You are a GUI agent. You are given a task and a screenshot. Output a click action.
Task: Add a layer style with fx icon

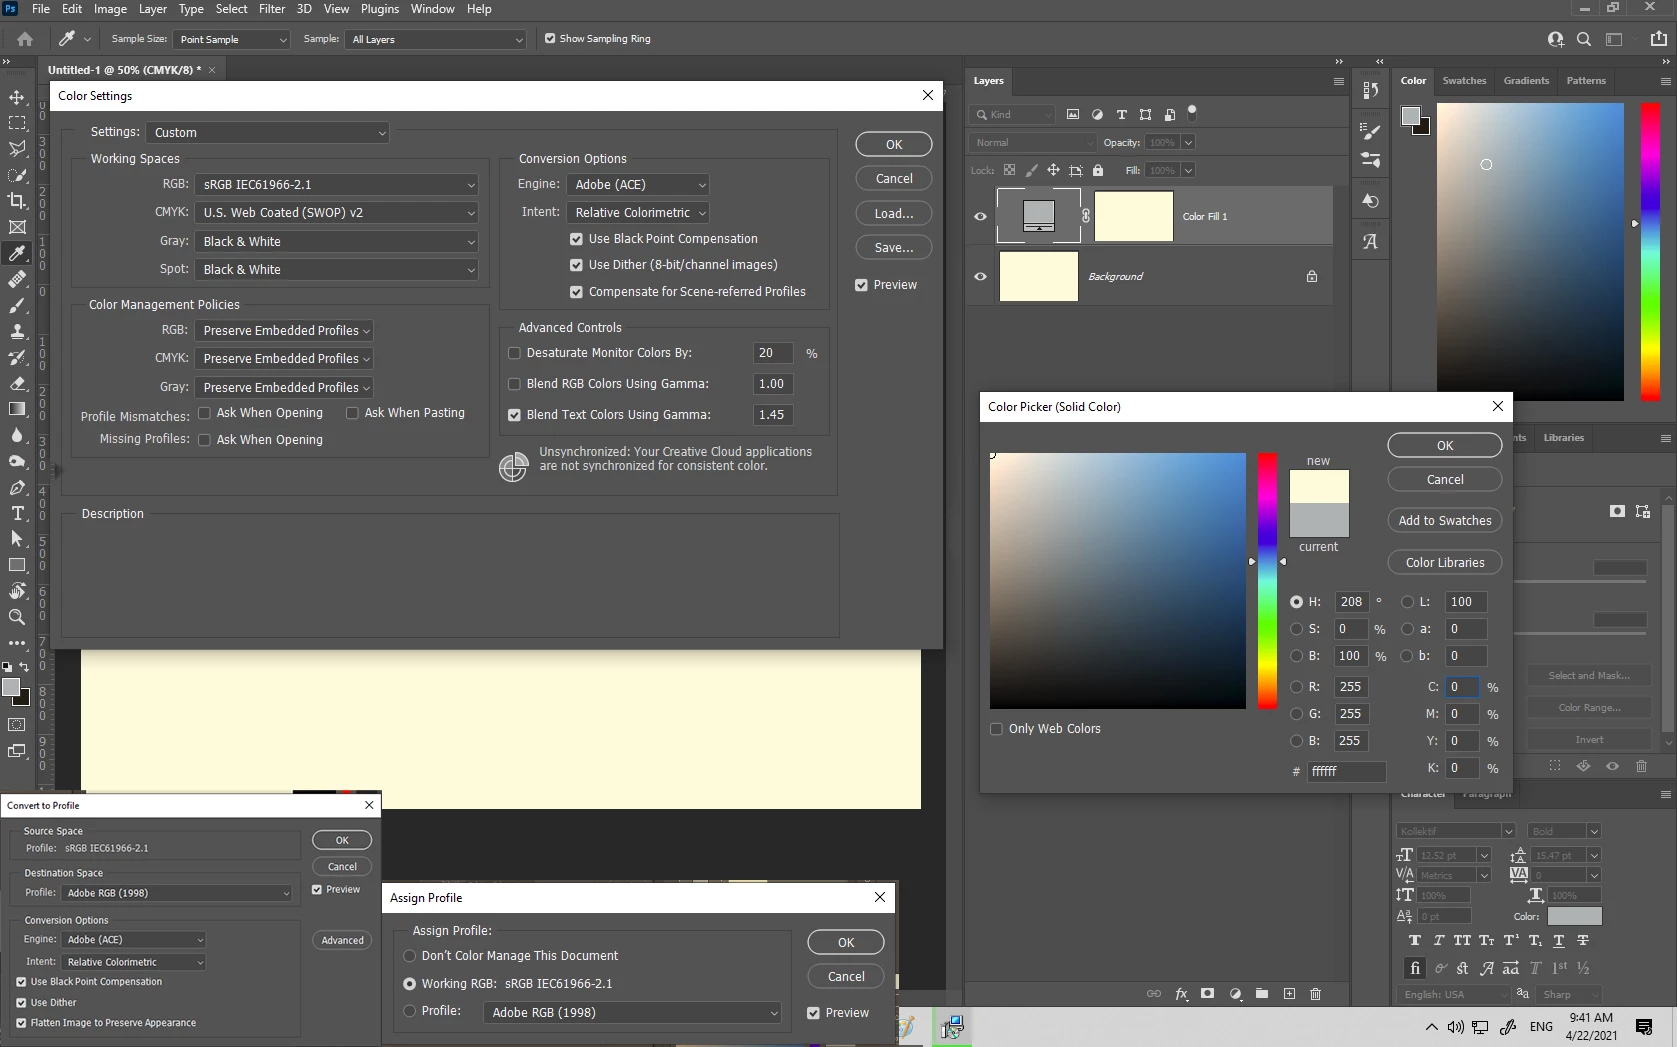1181,994
